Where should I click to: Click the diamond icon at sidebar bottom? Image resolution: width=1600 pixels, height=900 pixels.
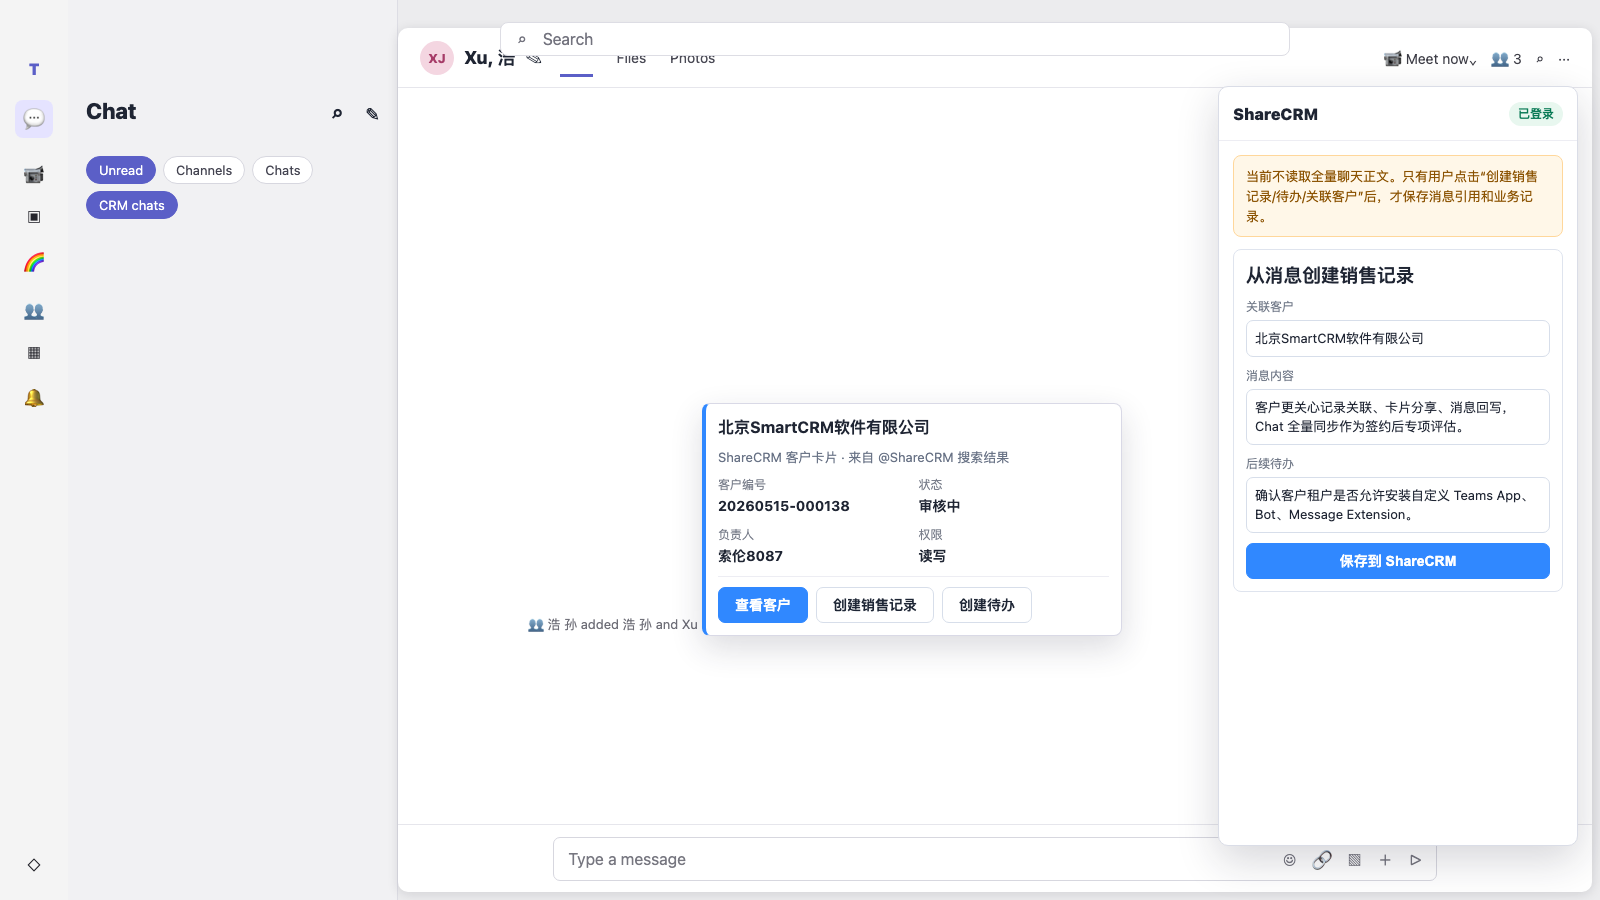click(x=34, y=865)
